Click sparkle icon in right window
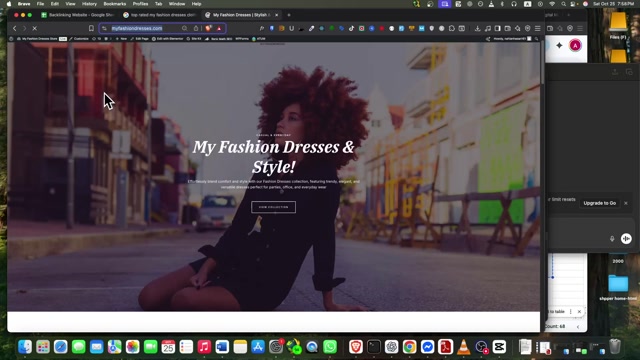640x360 pixels. pos(559,45)
